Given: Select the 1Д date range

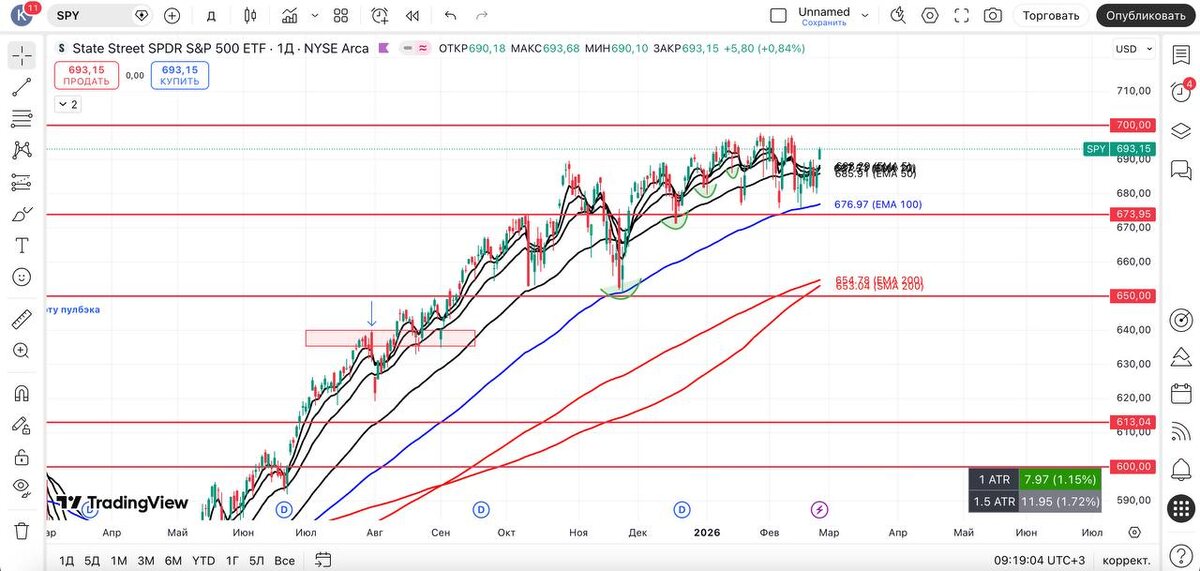Looking at the screenshot, I should coord(66,560).
